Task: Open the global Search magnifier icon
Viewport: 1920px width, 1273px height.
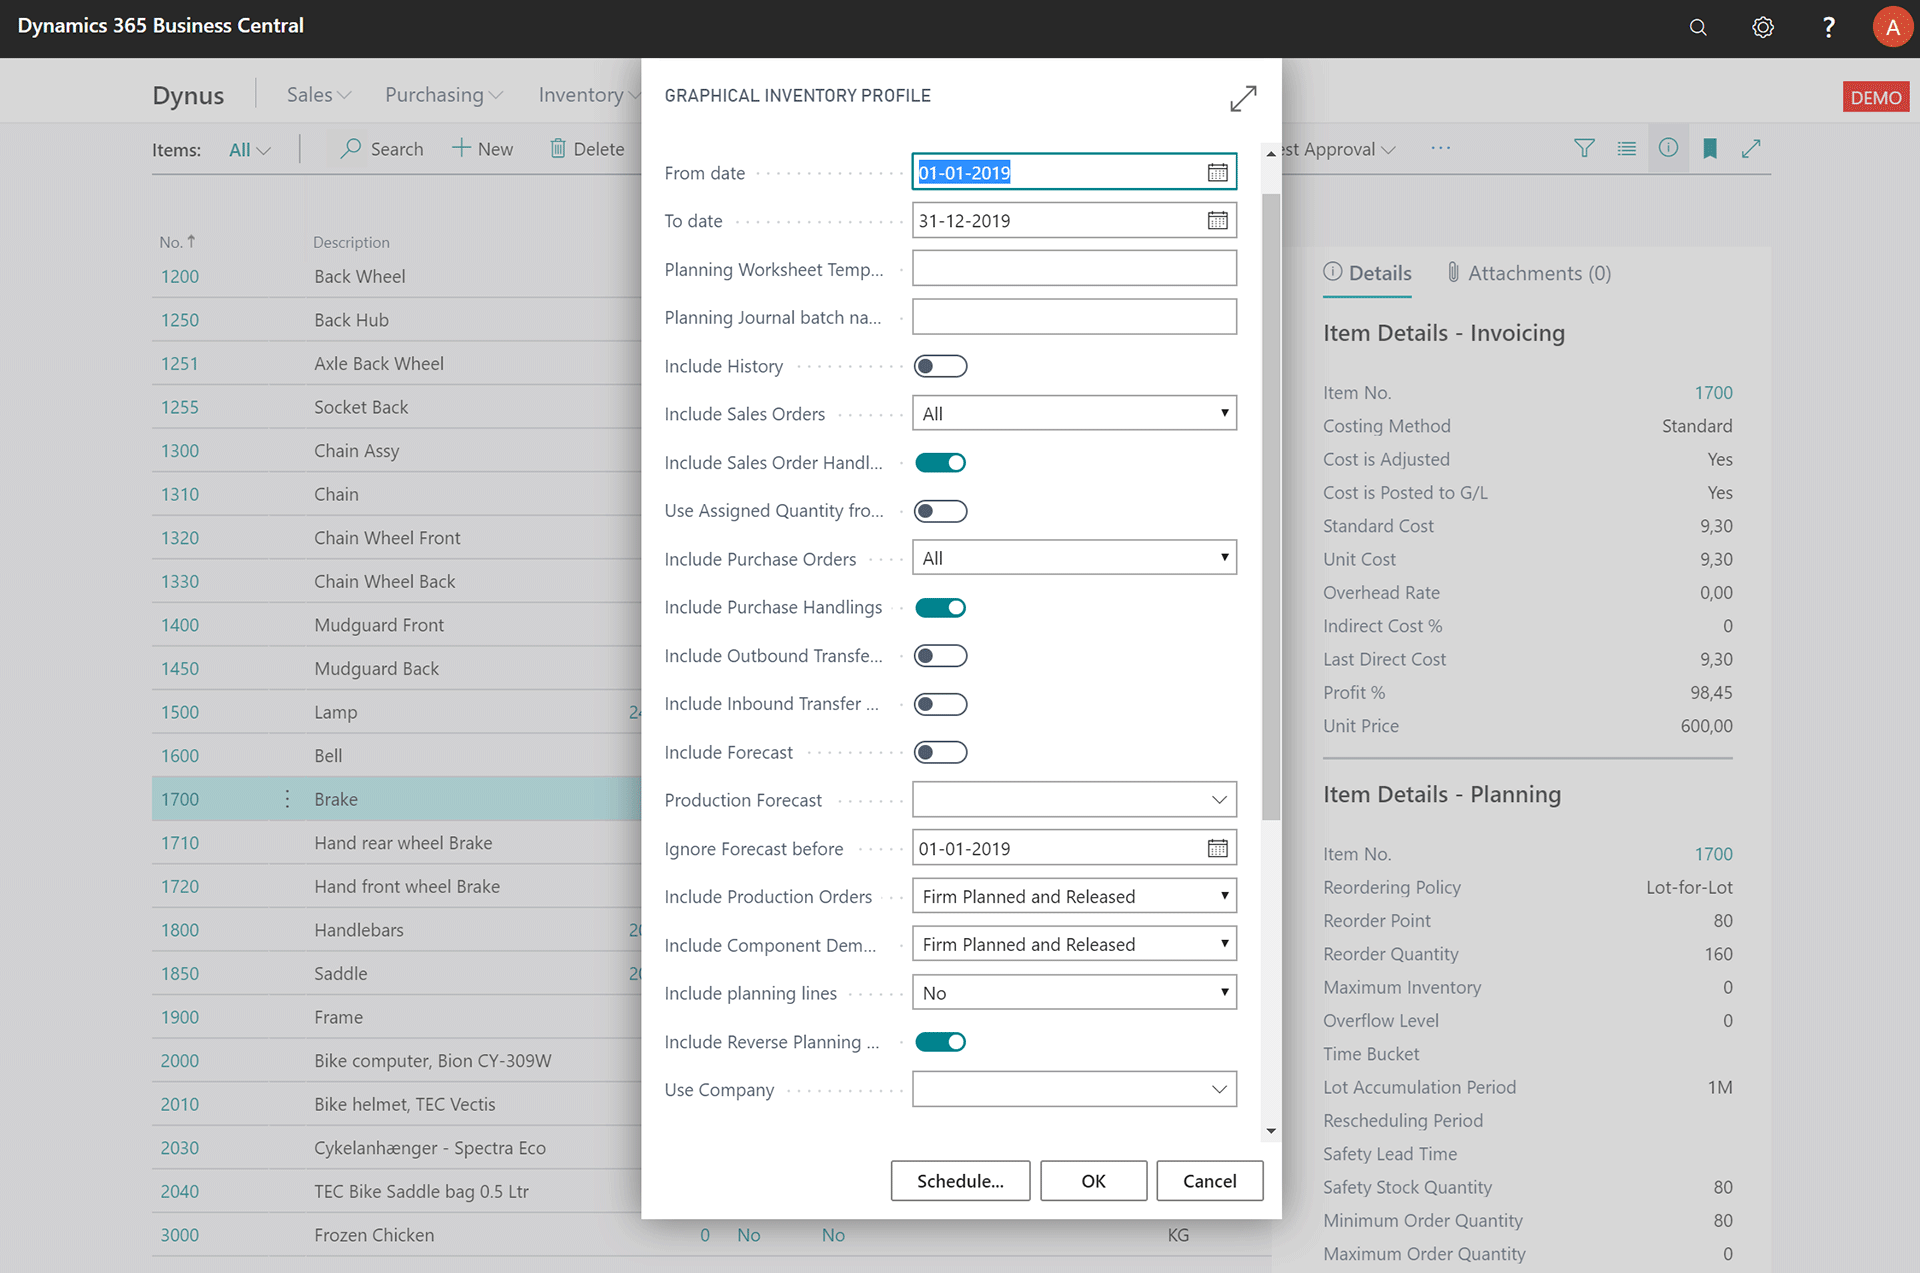Action: click(x=1697, y=27)
